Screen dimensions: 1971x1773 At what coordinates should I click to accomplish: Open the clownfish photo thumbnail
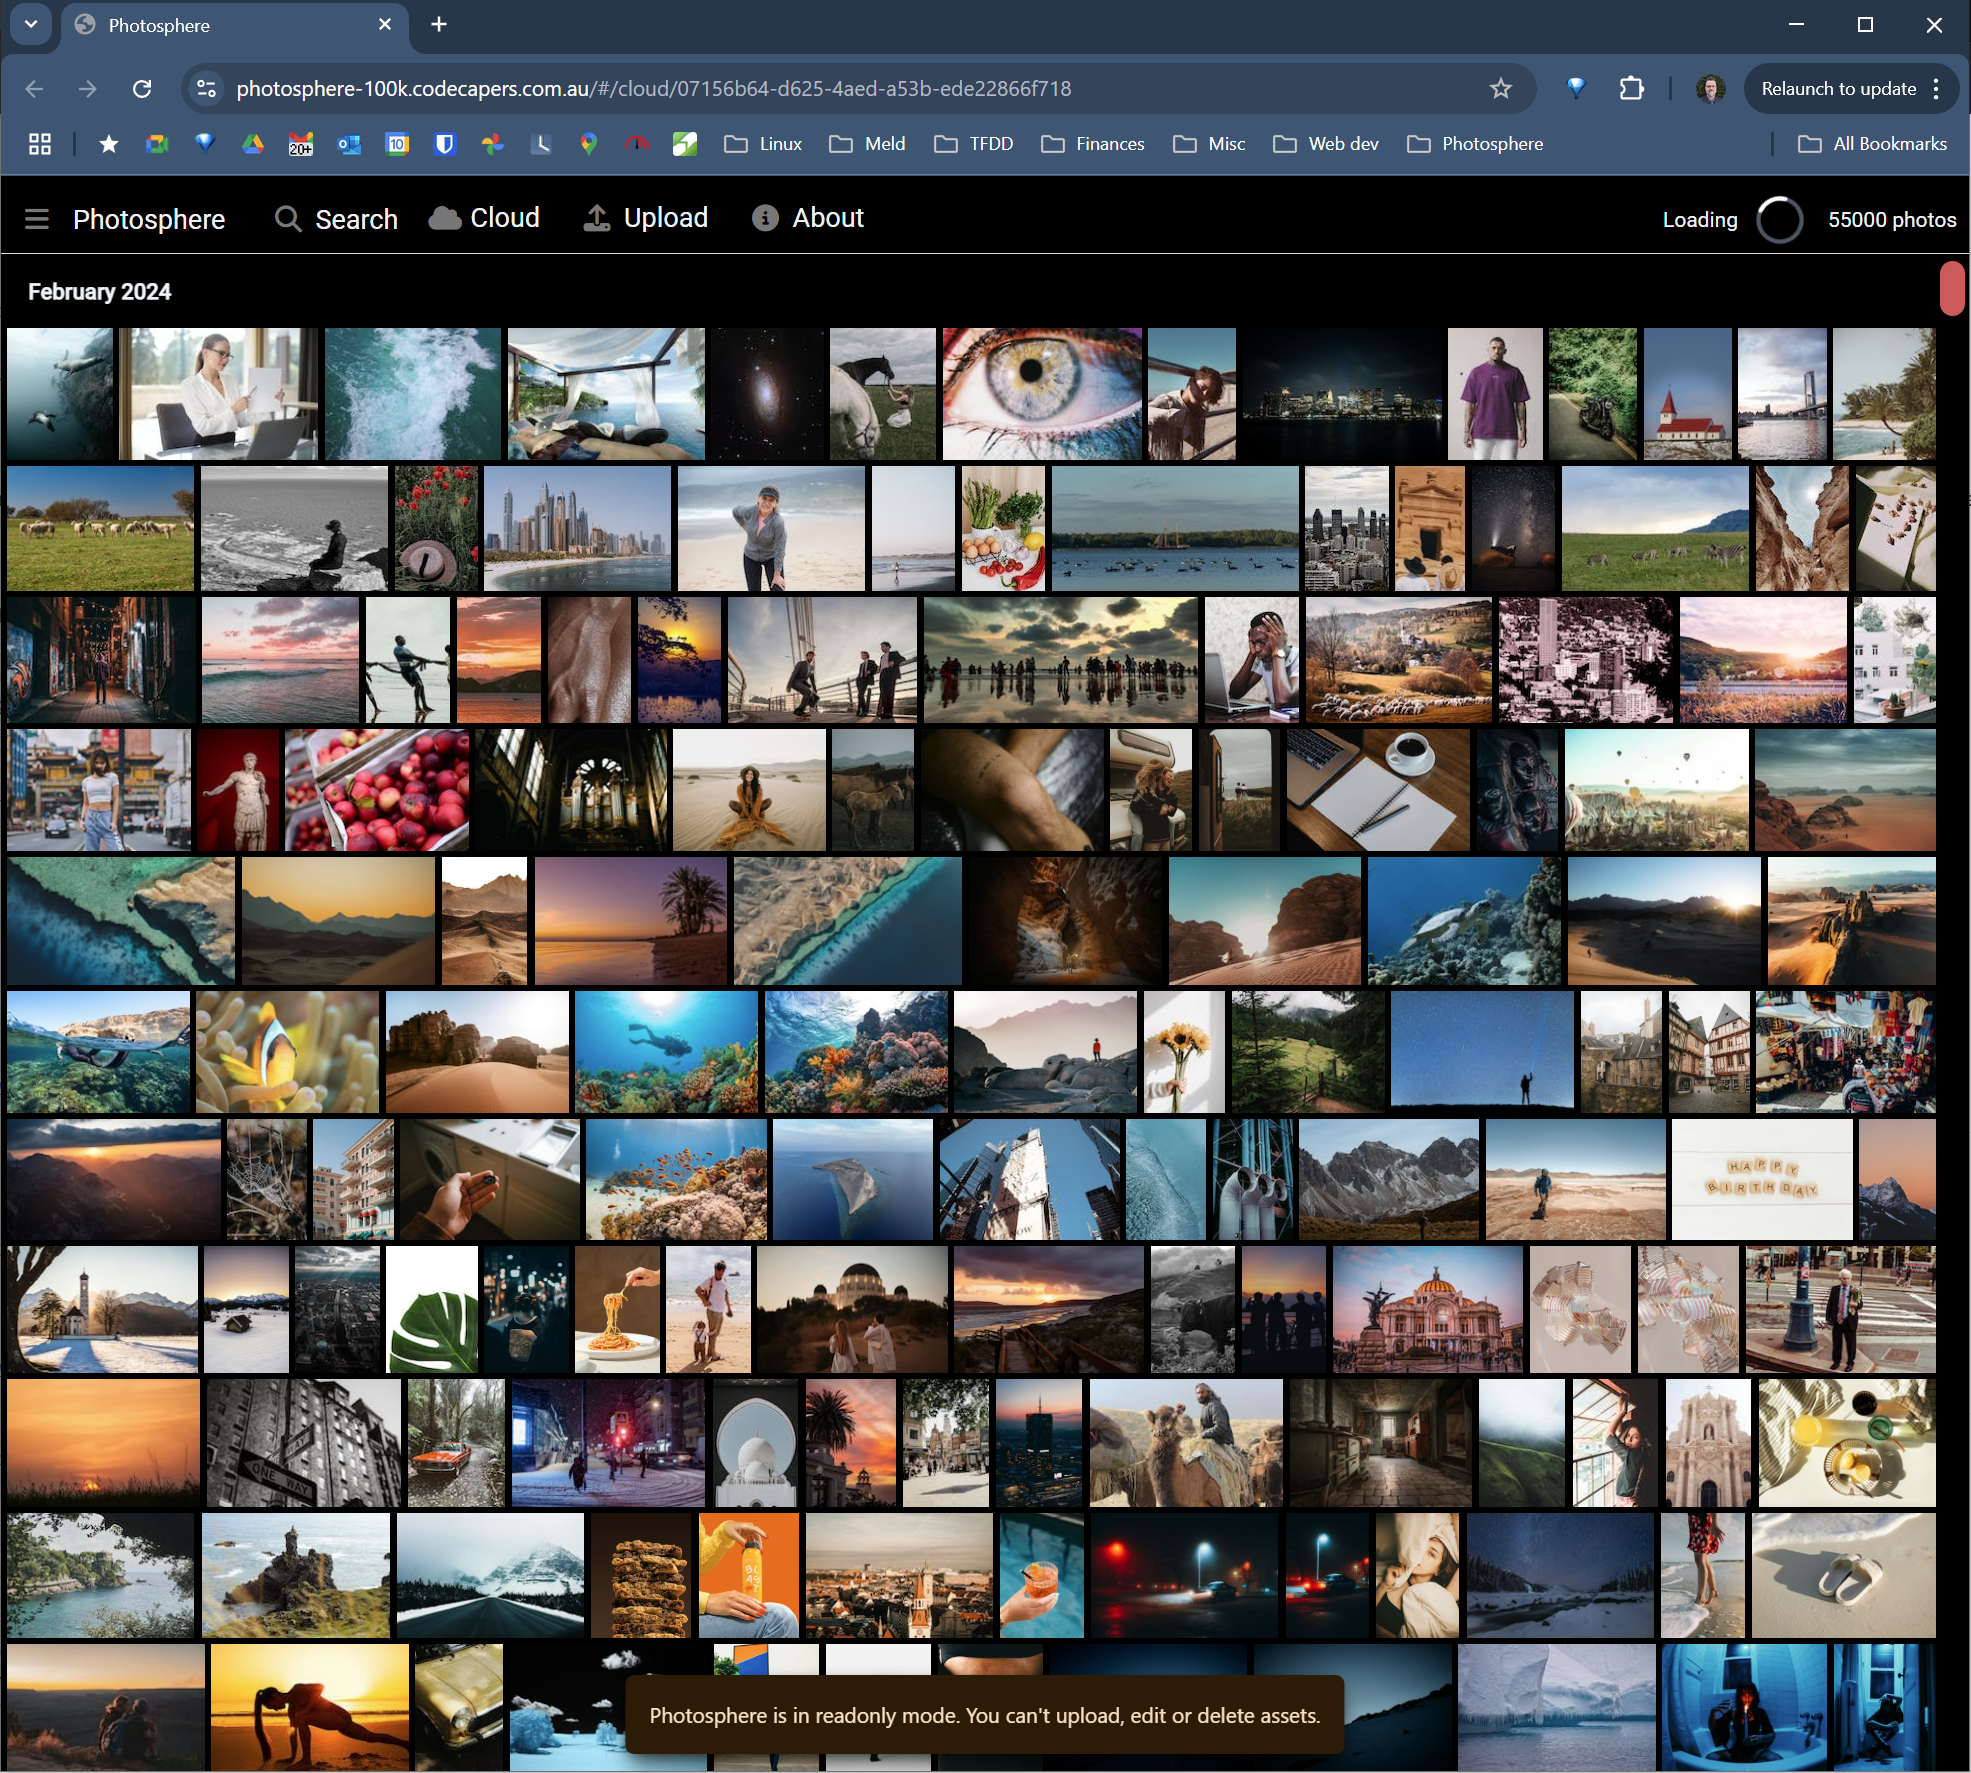[x=287, y=1052]
